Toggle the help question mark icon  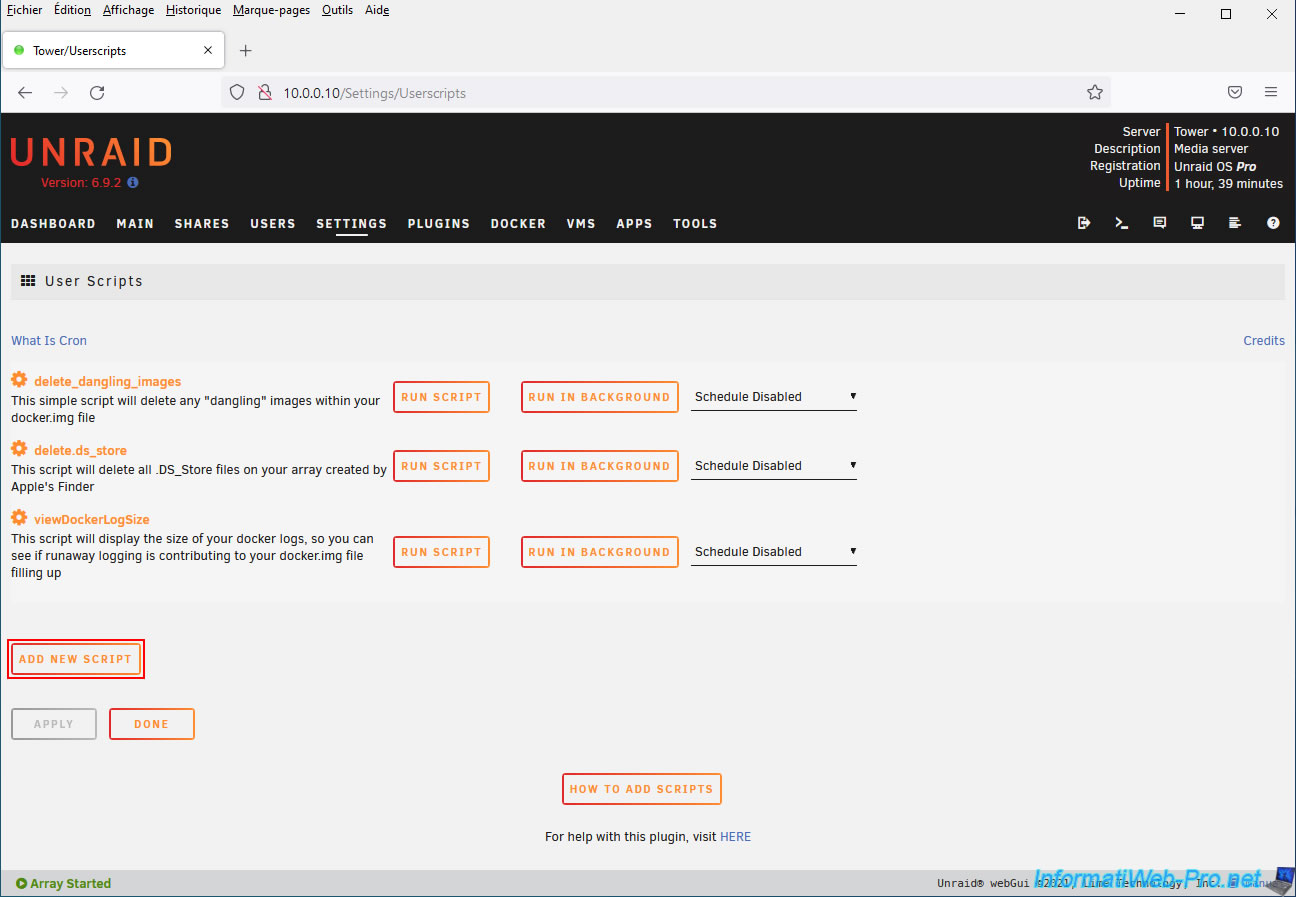1273,223
